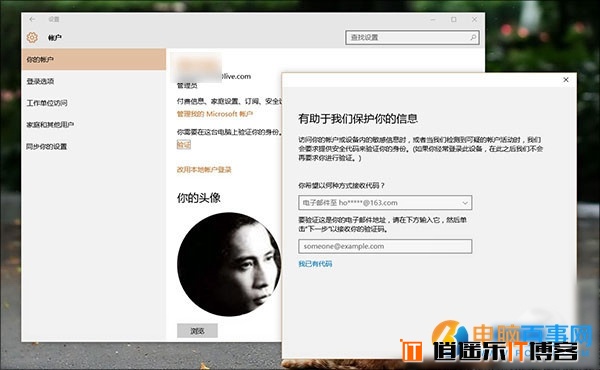The width and height of the screenshot is (600, 370).
Task: Click the back arrow in Settings window
Action: [32, 19]
